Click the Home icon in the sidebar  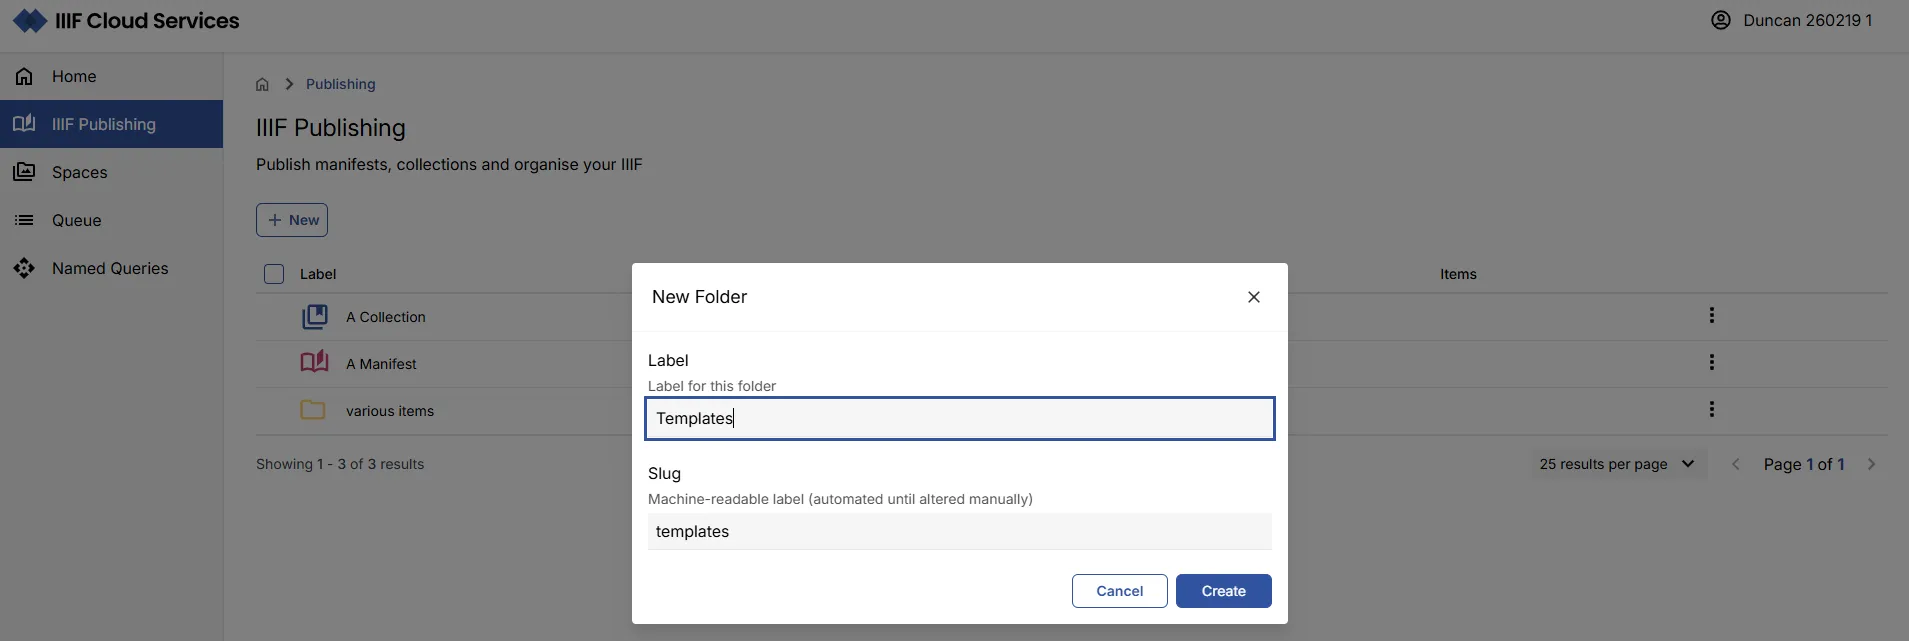24,76
